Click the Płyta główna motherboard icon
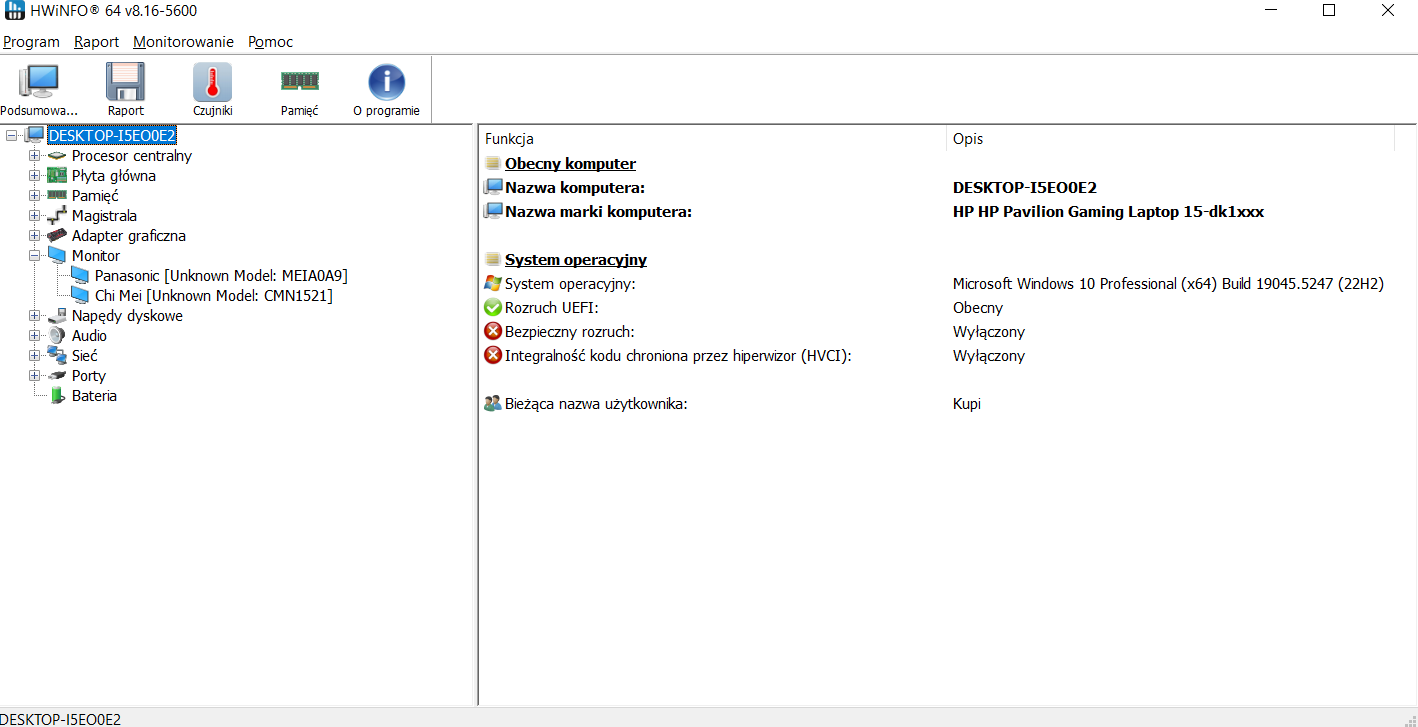The width and height of the screenshot is (1418, 727). point(57,176)
